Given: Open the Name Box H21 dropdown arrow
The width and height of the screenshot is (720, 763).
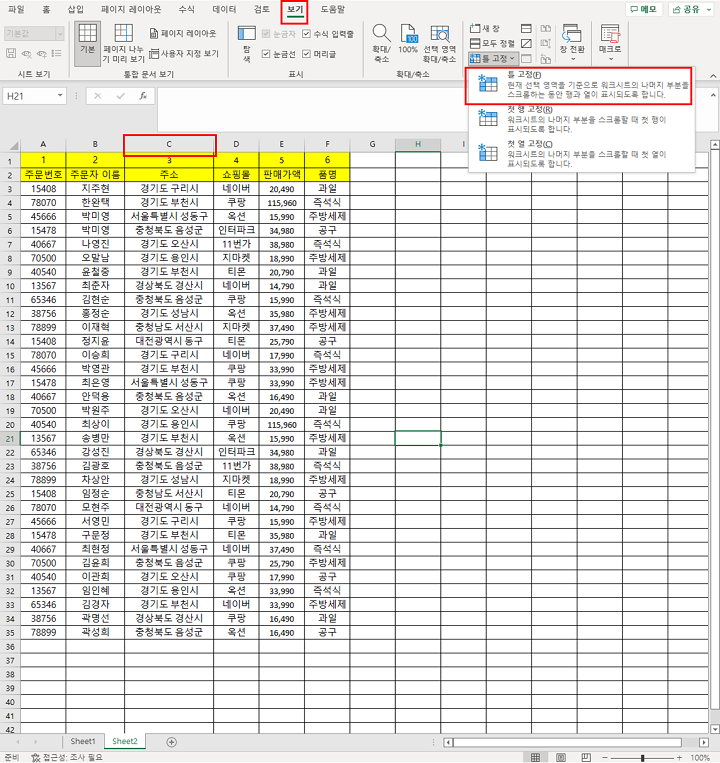Looking at the screenshot, I should pyautogui.click(x=60, y=96).
